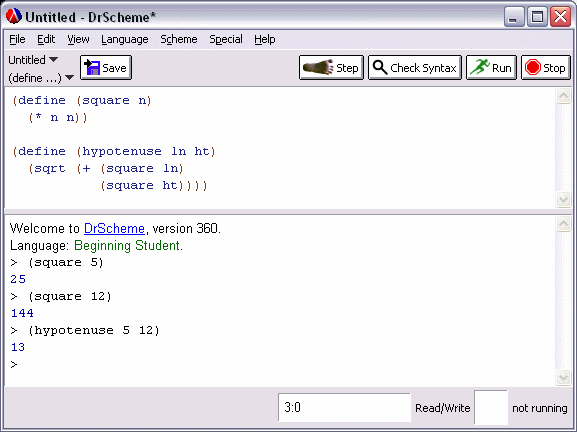This screenshot has width=577, height=432.
Task: Click the (sqrt (+ (square ln) line
Action: tap(106, 169)
